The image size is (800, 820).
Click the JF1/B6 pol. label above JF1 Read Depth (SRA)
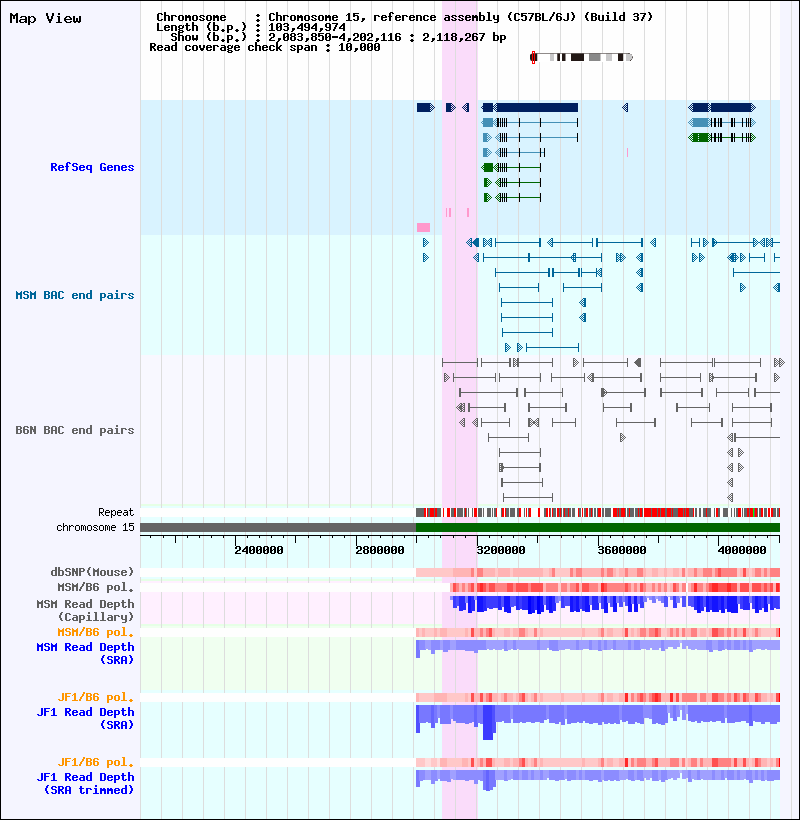point(96,697)
